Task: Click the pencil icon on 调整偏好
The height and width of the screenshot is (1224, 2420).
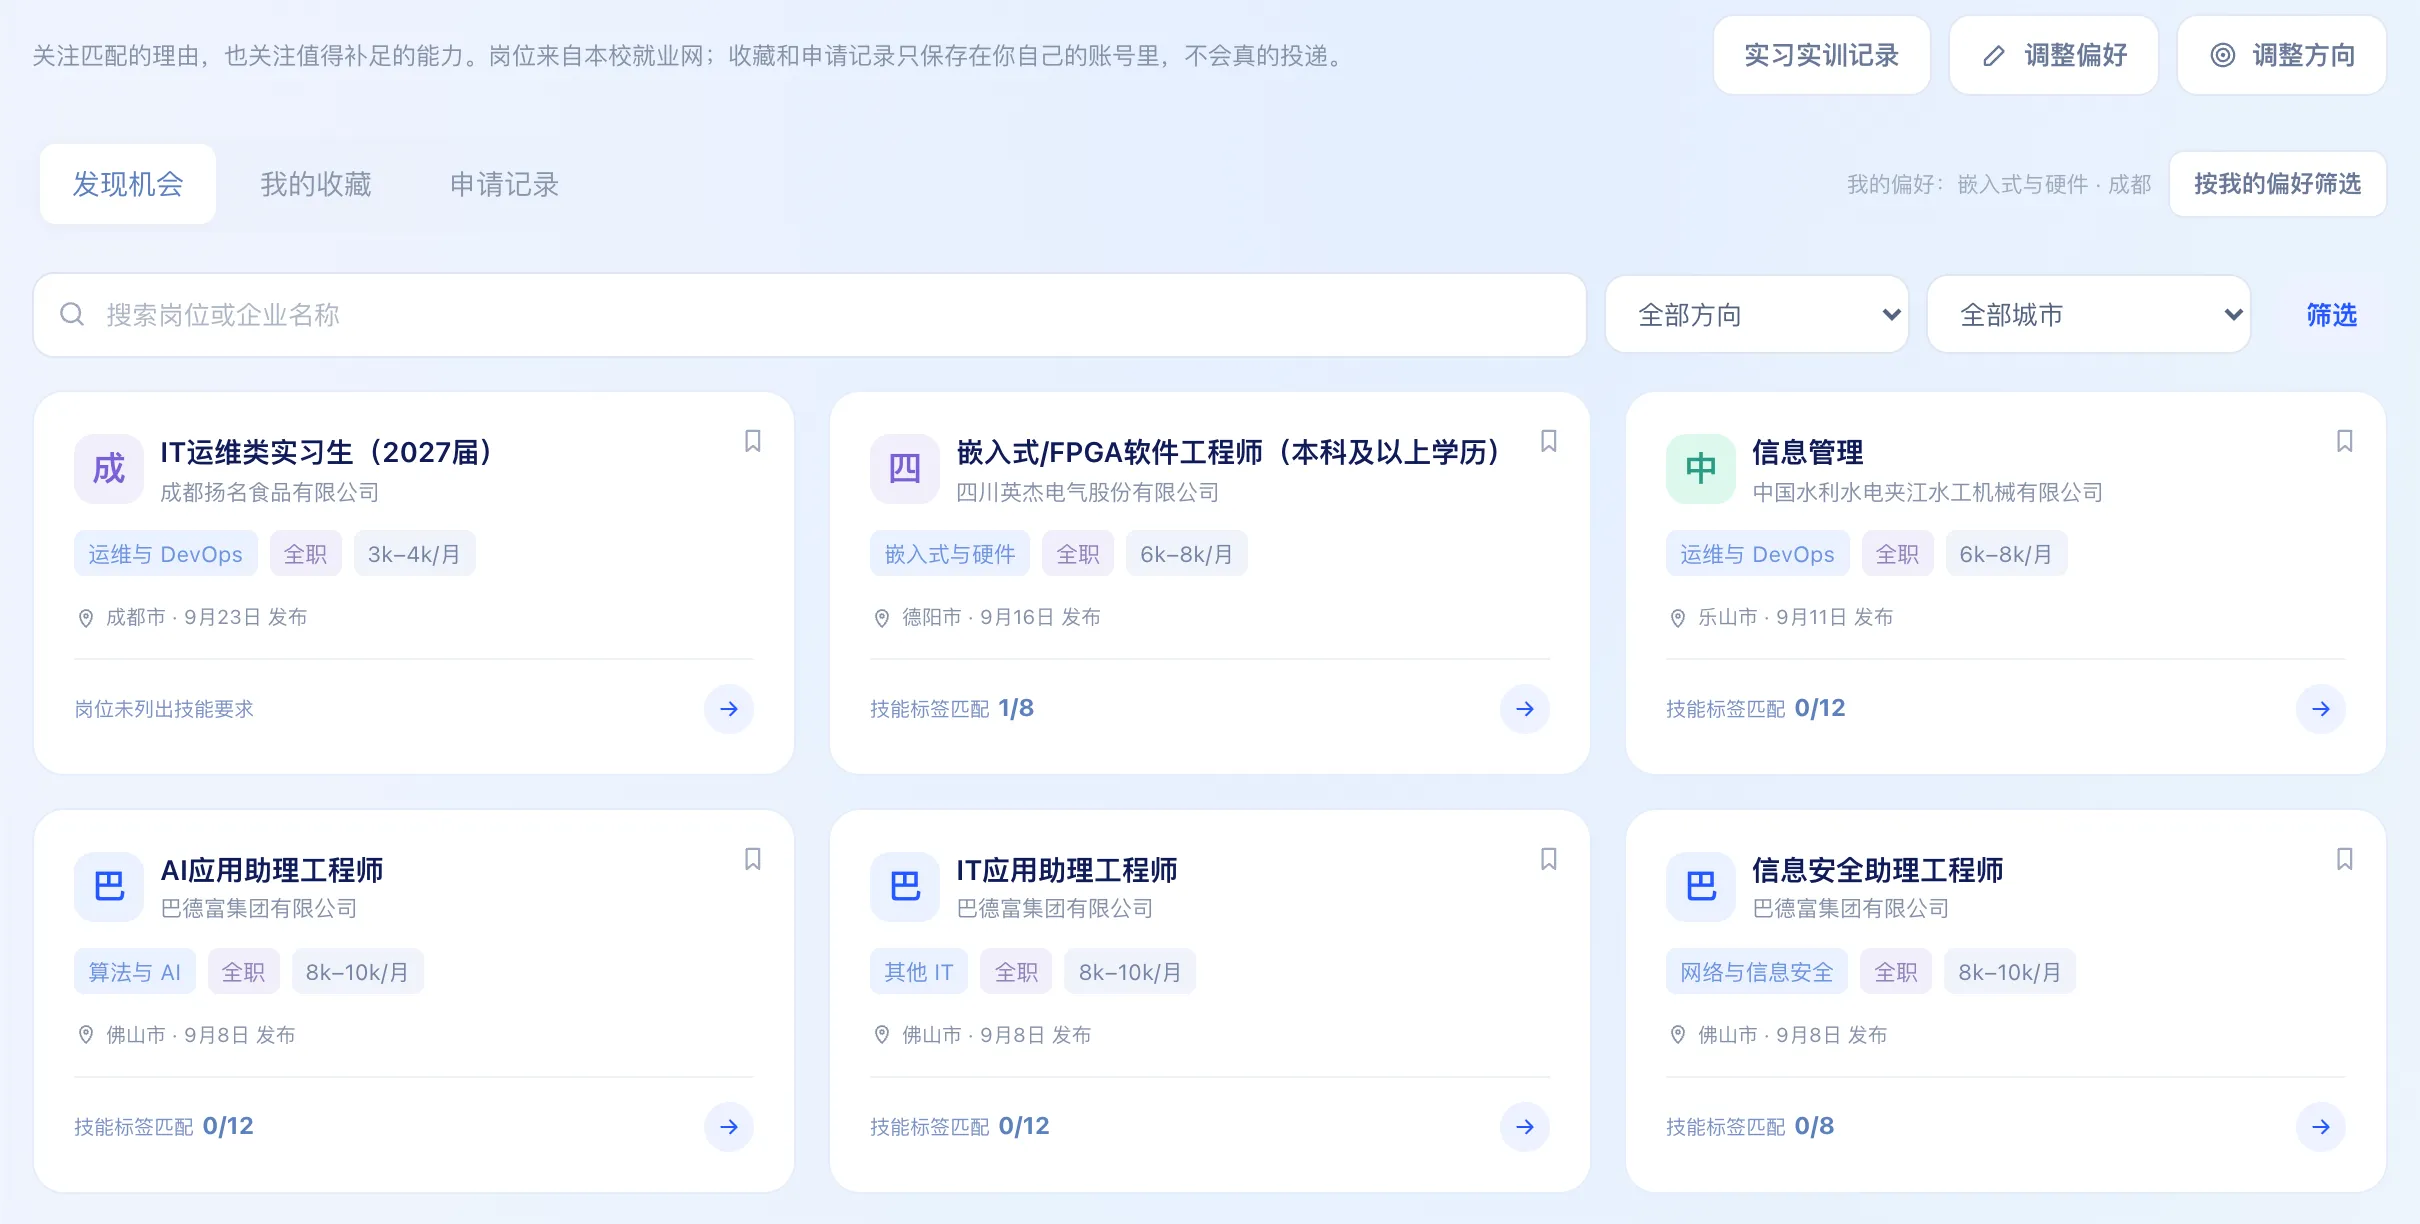Action: 1994,56
